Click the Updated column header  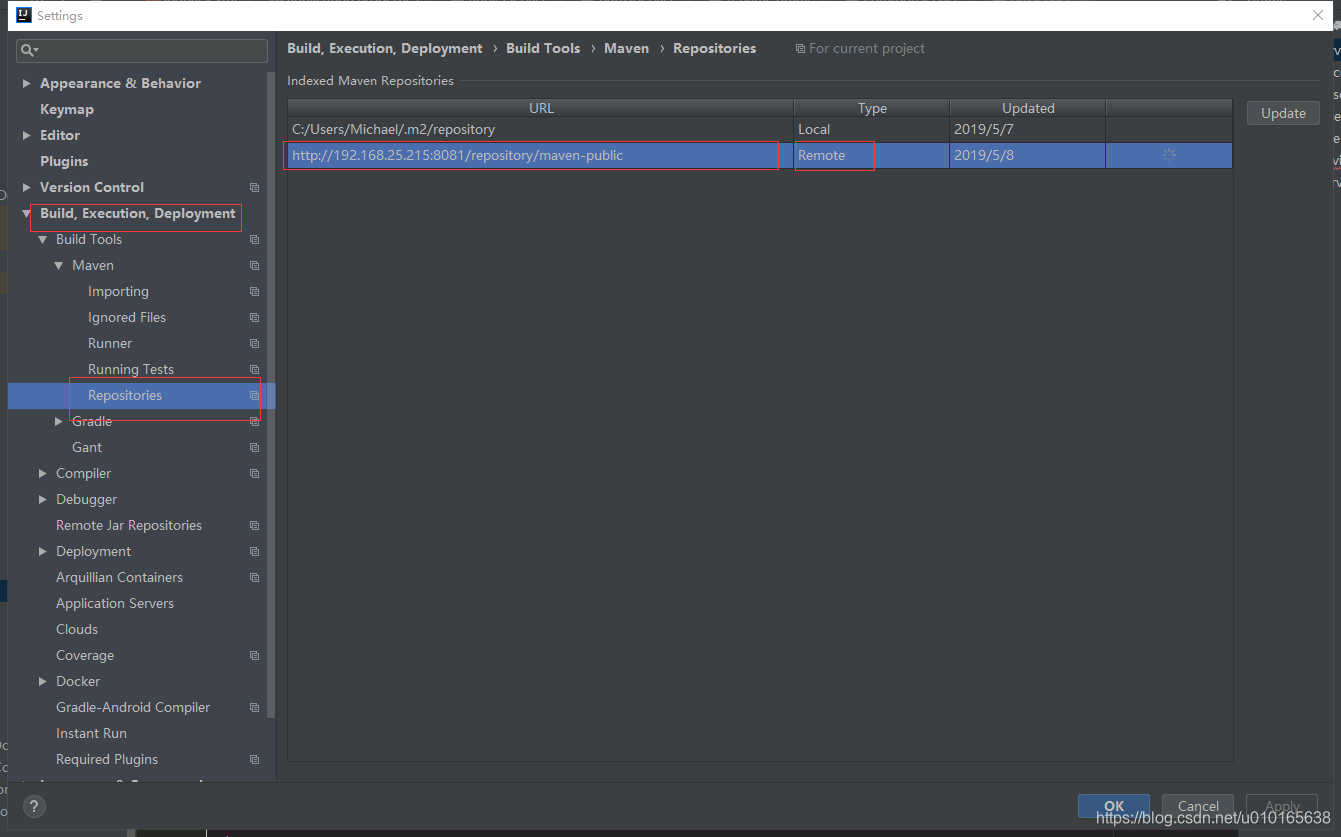1028,108
